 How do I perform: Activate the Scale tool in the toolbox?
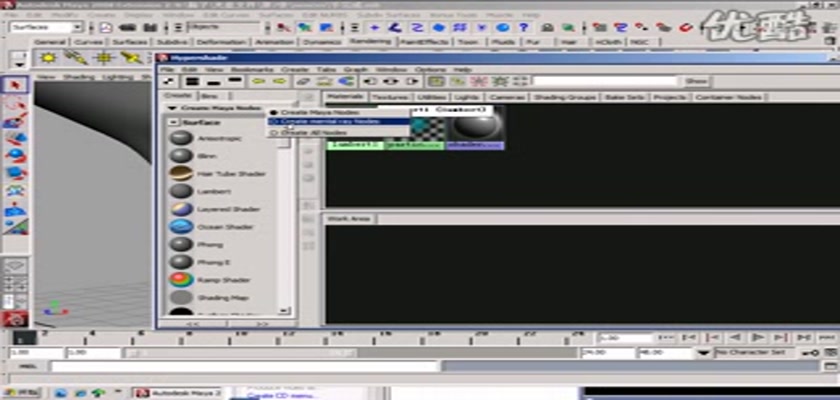(16, 173)
